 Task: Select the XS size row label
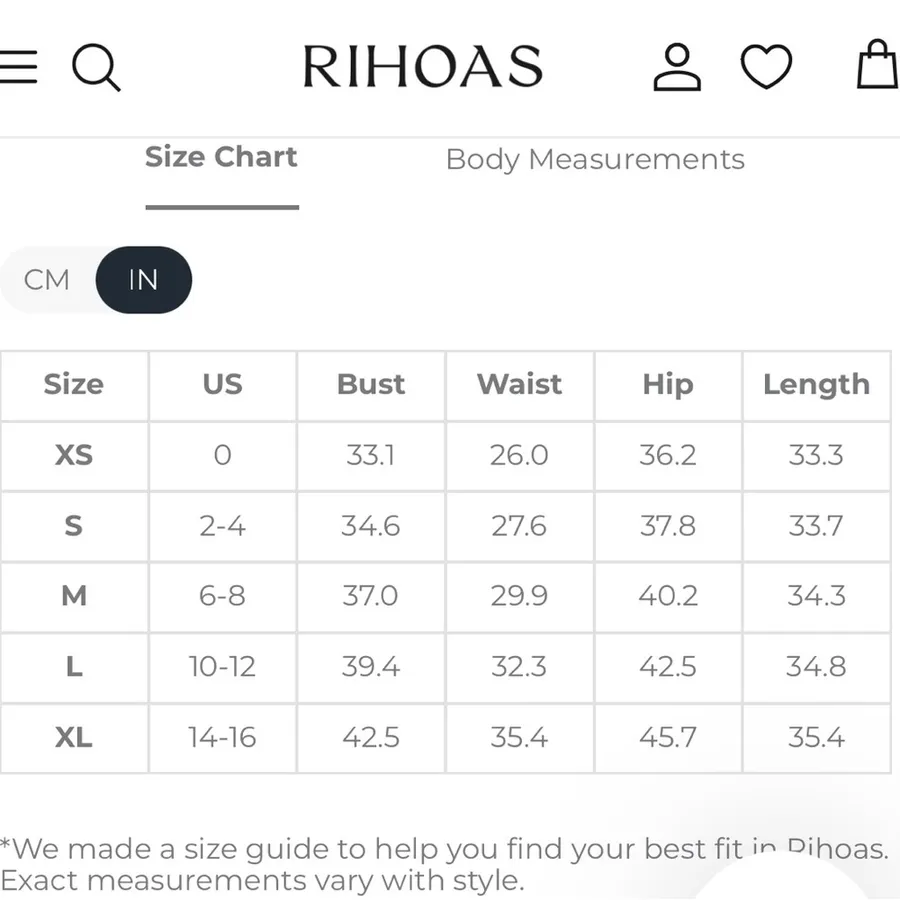coord(74,456)
